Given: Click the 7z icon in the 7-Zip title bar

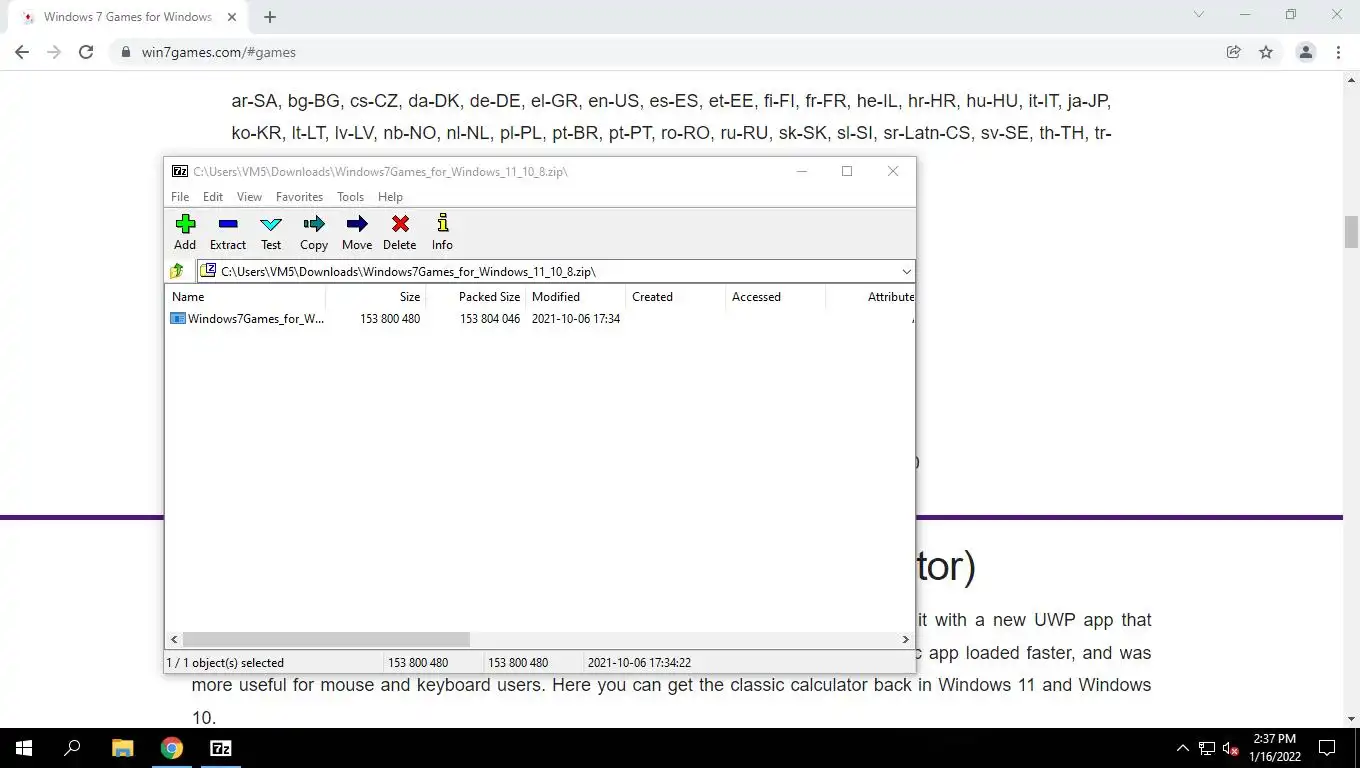Looking at the screenshot, I should pyautogui.click(x=180, y=171).
